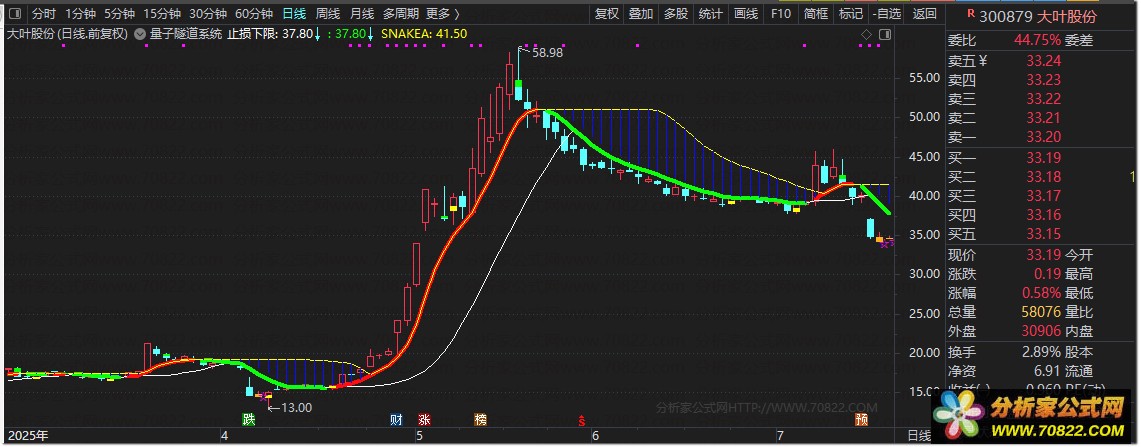Select the 15分钟 period
Image resolution: width=1141 pixels, height=447 pixels.
click(162, 13)
